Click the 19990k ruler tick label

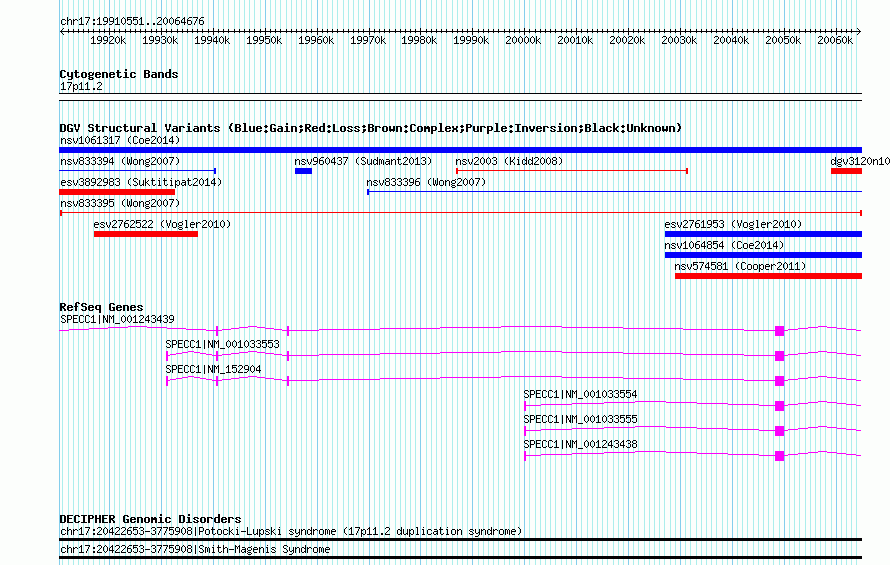[471, 40]
